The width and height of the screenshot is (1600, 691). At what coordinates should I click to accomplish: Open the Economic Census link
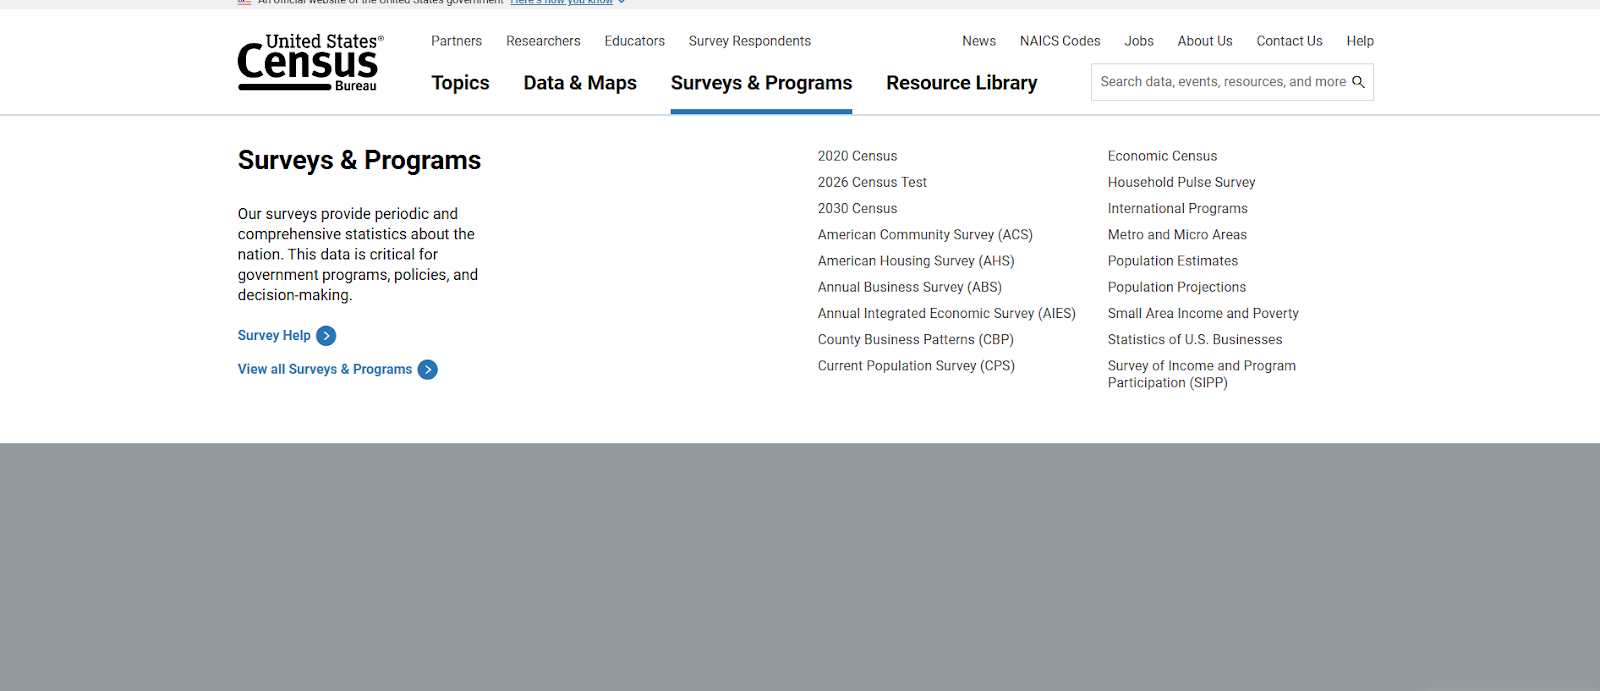pos(1162,156)
